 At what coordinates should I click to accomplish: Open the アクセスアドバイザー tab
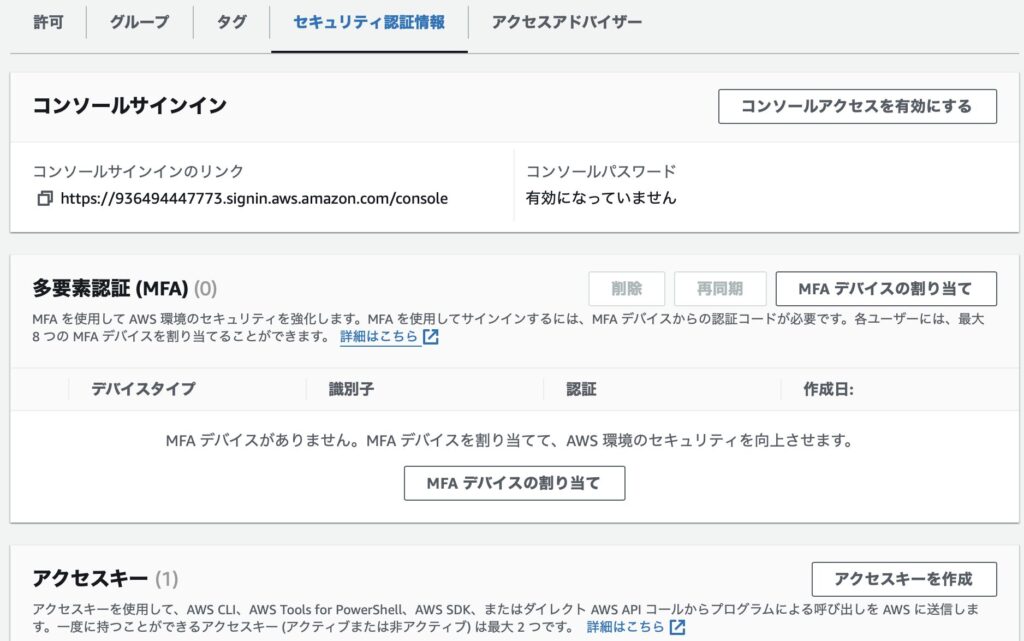(x=566, y=22)
